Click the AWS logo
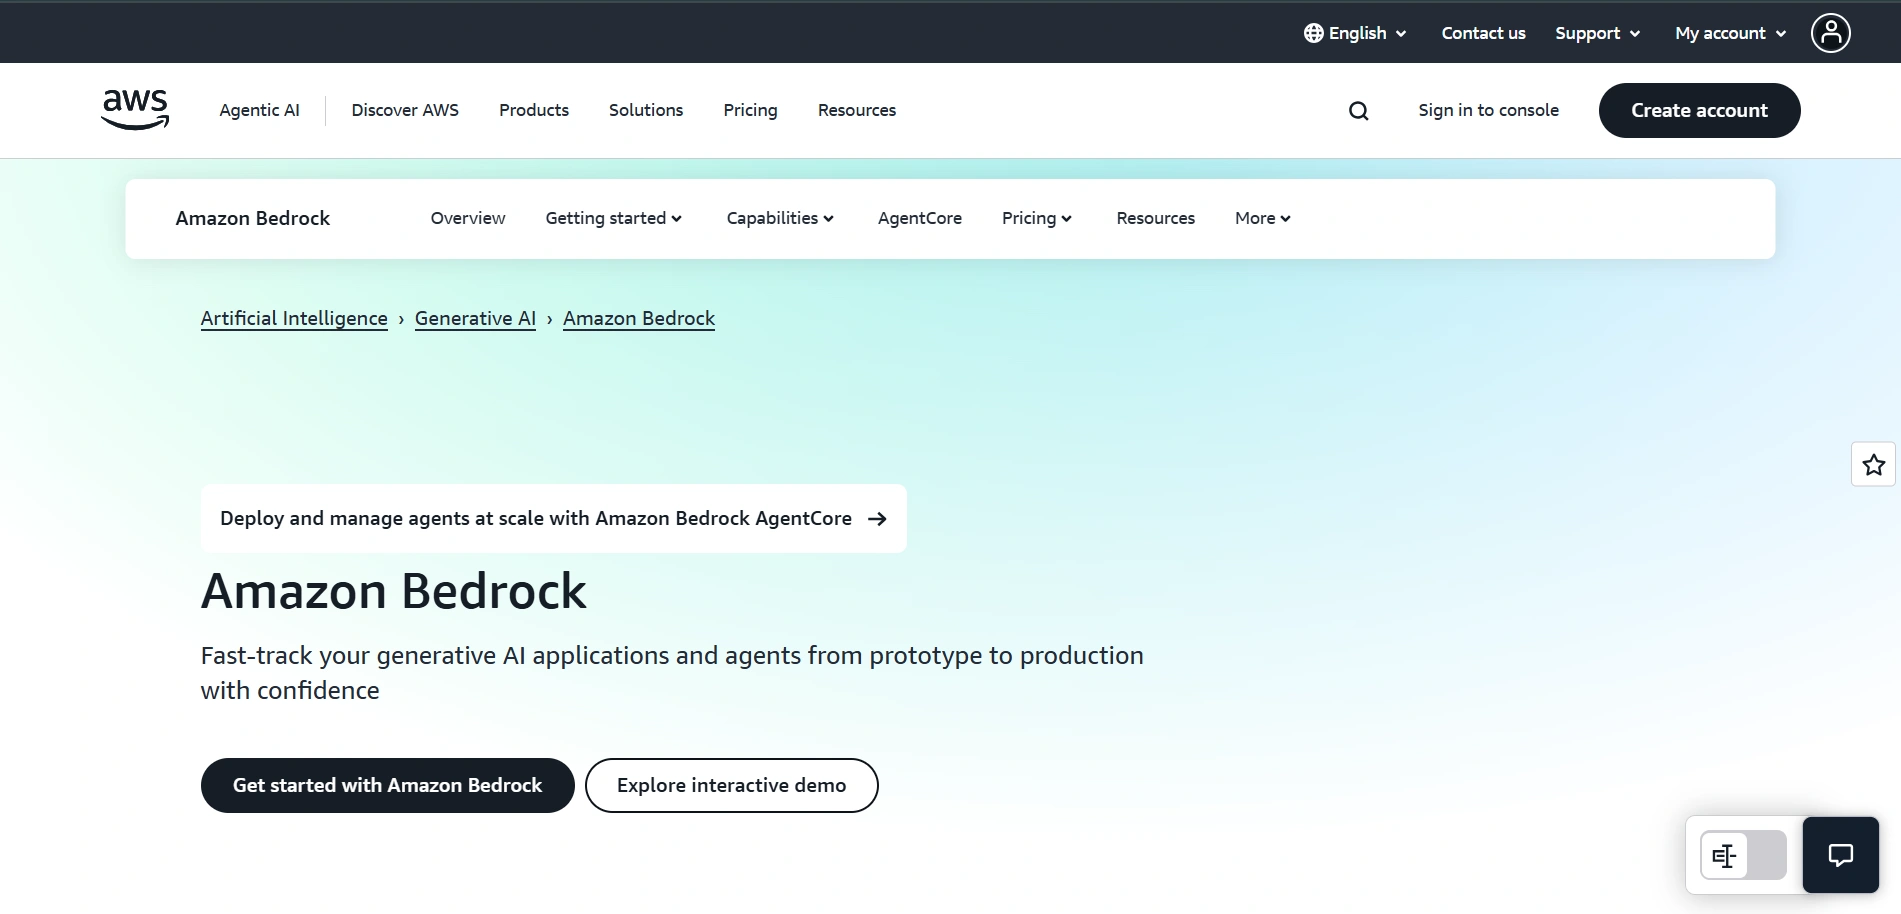The image size is (1901, 914). point(135,110)
